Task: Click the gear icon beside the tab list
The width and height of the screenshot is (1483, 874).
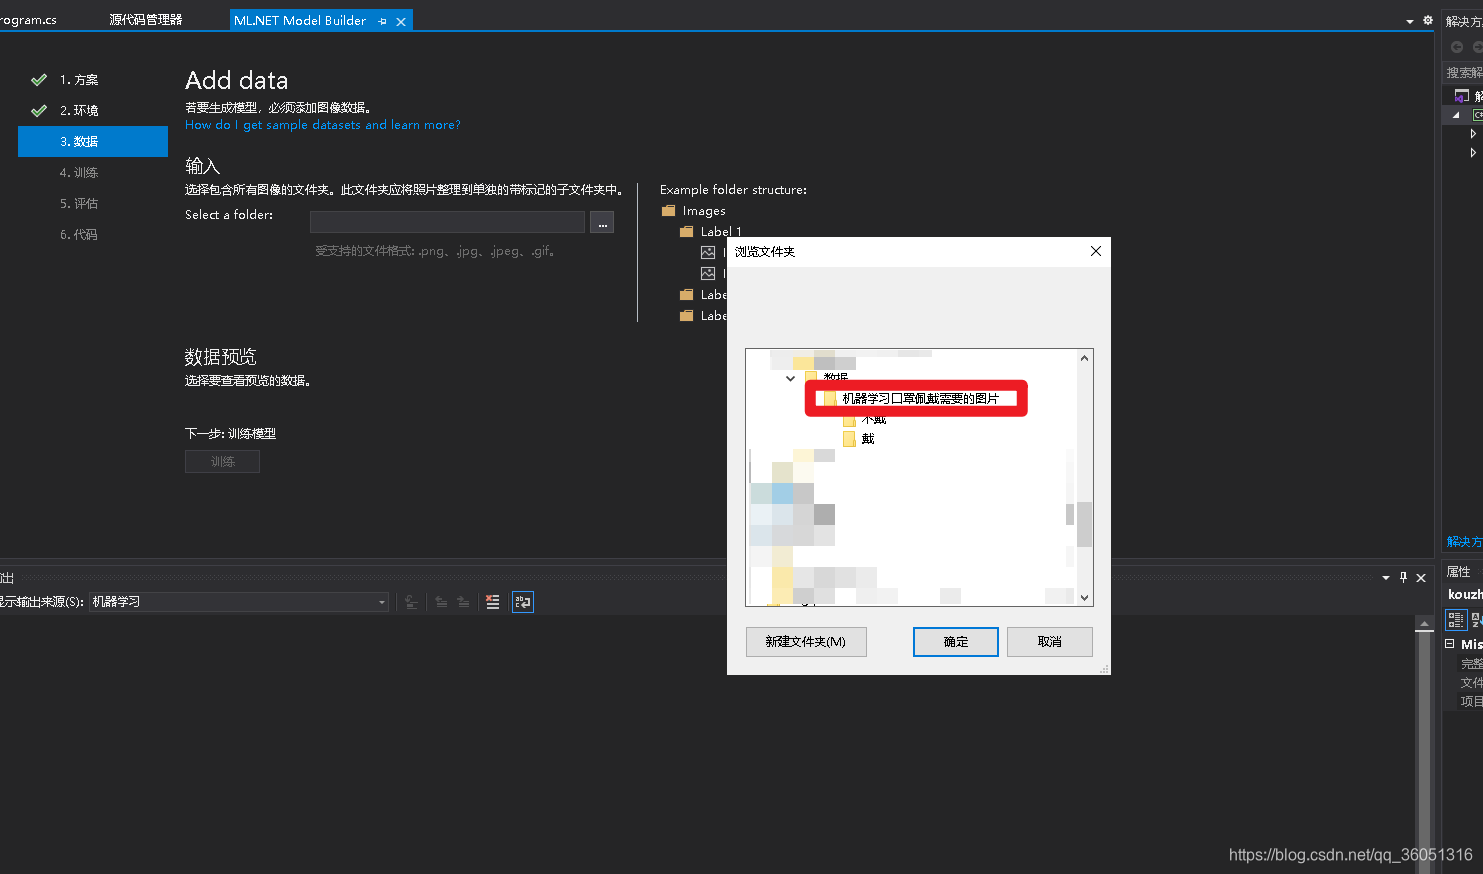Action: click(1427, 20)
